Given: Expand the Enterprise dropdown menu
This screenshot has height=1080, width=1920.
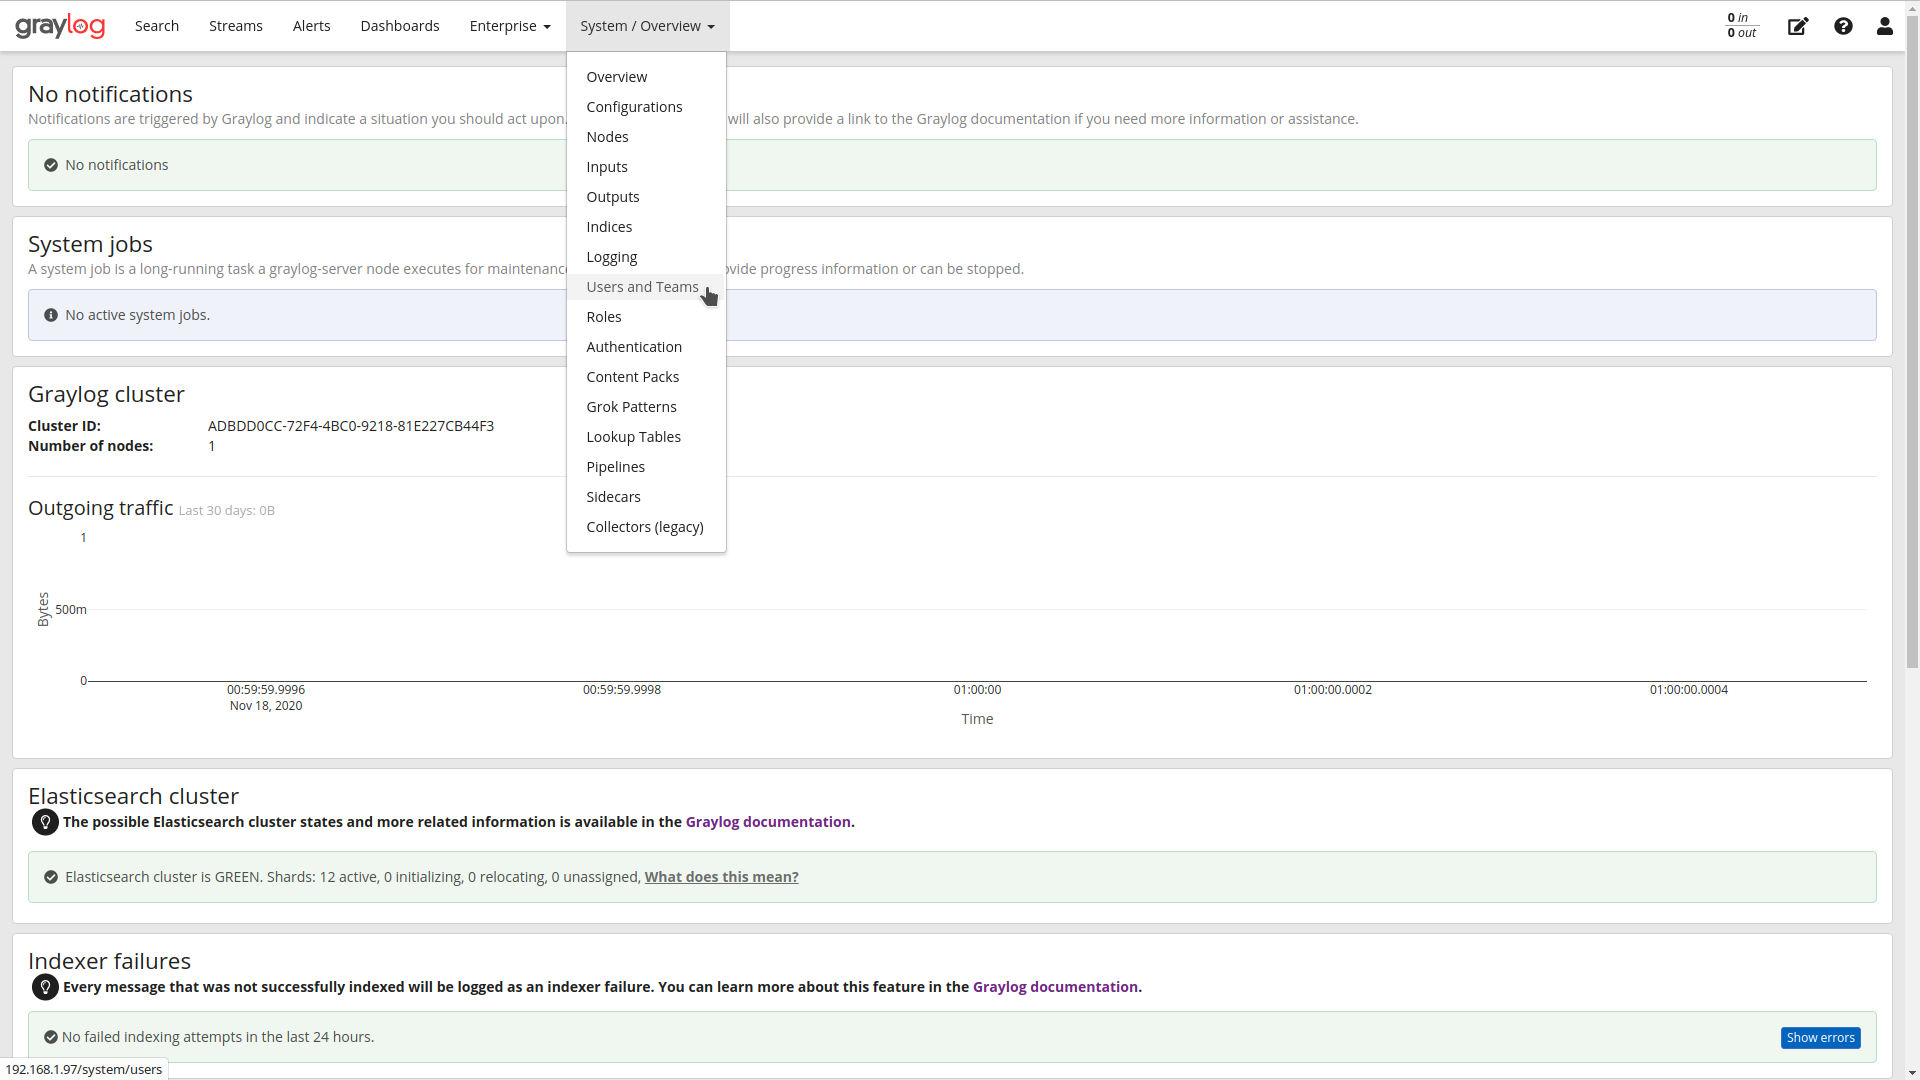Looking at the screenshot, I should pos(509,26).
